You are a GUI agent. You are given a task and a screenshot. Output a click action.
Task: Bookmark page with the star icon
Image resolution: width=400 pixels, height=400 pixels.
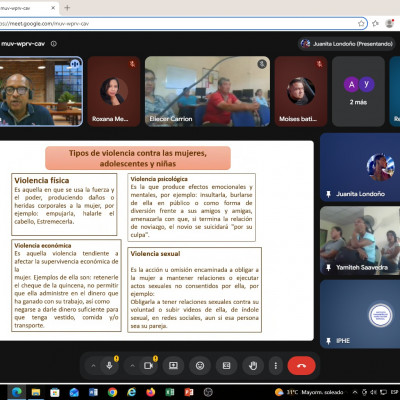361,23
